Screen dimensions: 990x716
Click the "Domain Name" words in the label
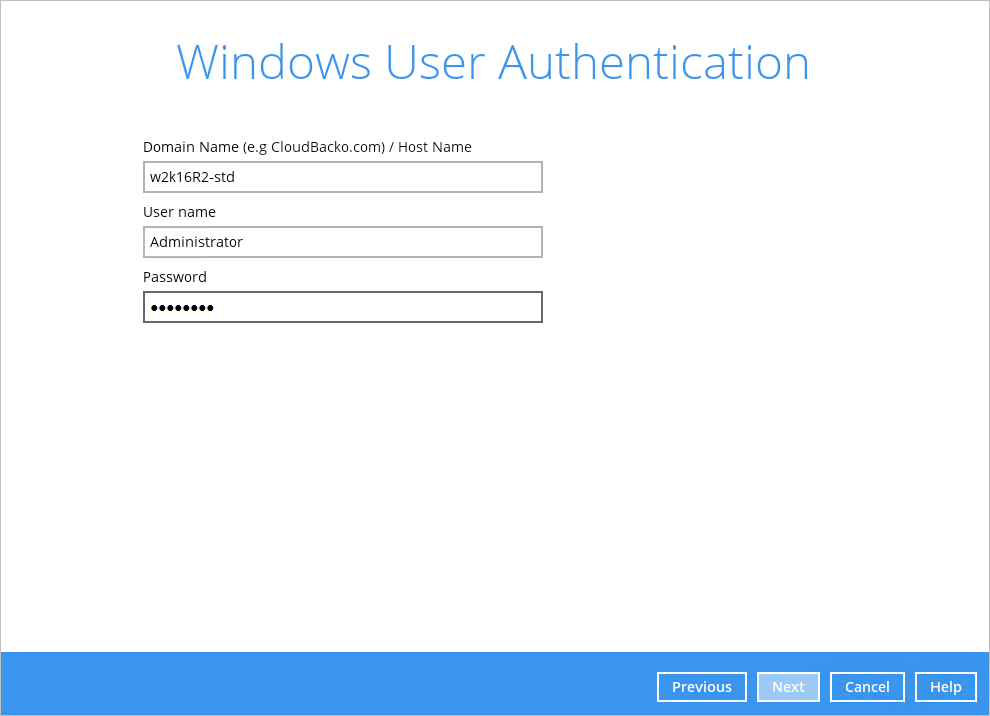pos(190,147)
